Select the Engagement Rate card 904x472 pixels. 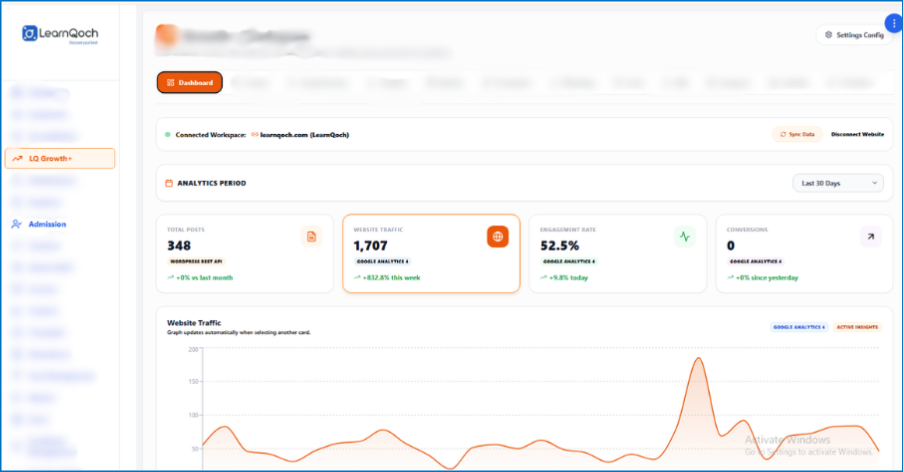617,254
